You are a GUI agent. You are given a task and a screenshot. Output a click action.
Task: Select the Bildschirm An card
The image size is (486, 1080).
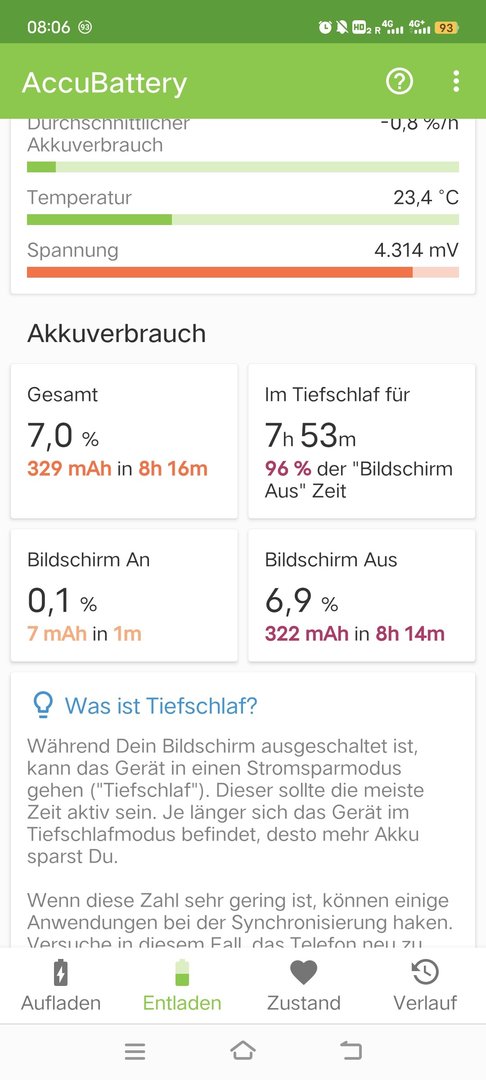click(x=124, y=595)
